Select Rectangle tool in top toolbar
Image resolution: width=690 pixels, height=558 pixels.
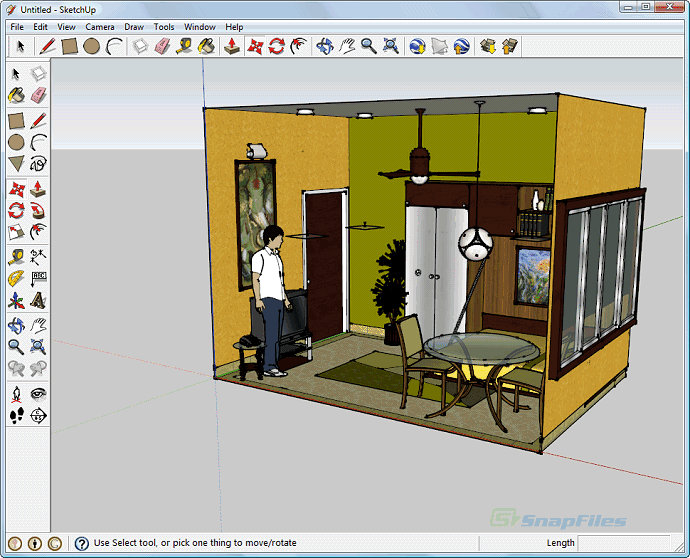(70, 46)
